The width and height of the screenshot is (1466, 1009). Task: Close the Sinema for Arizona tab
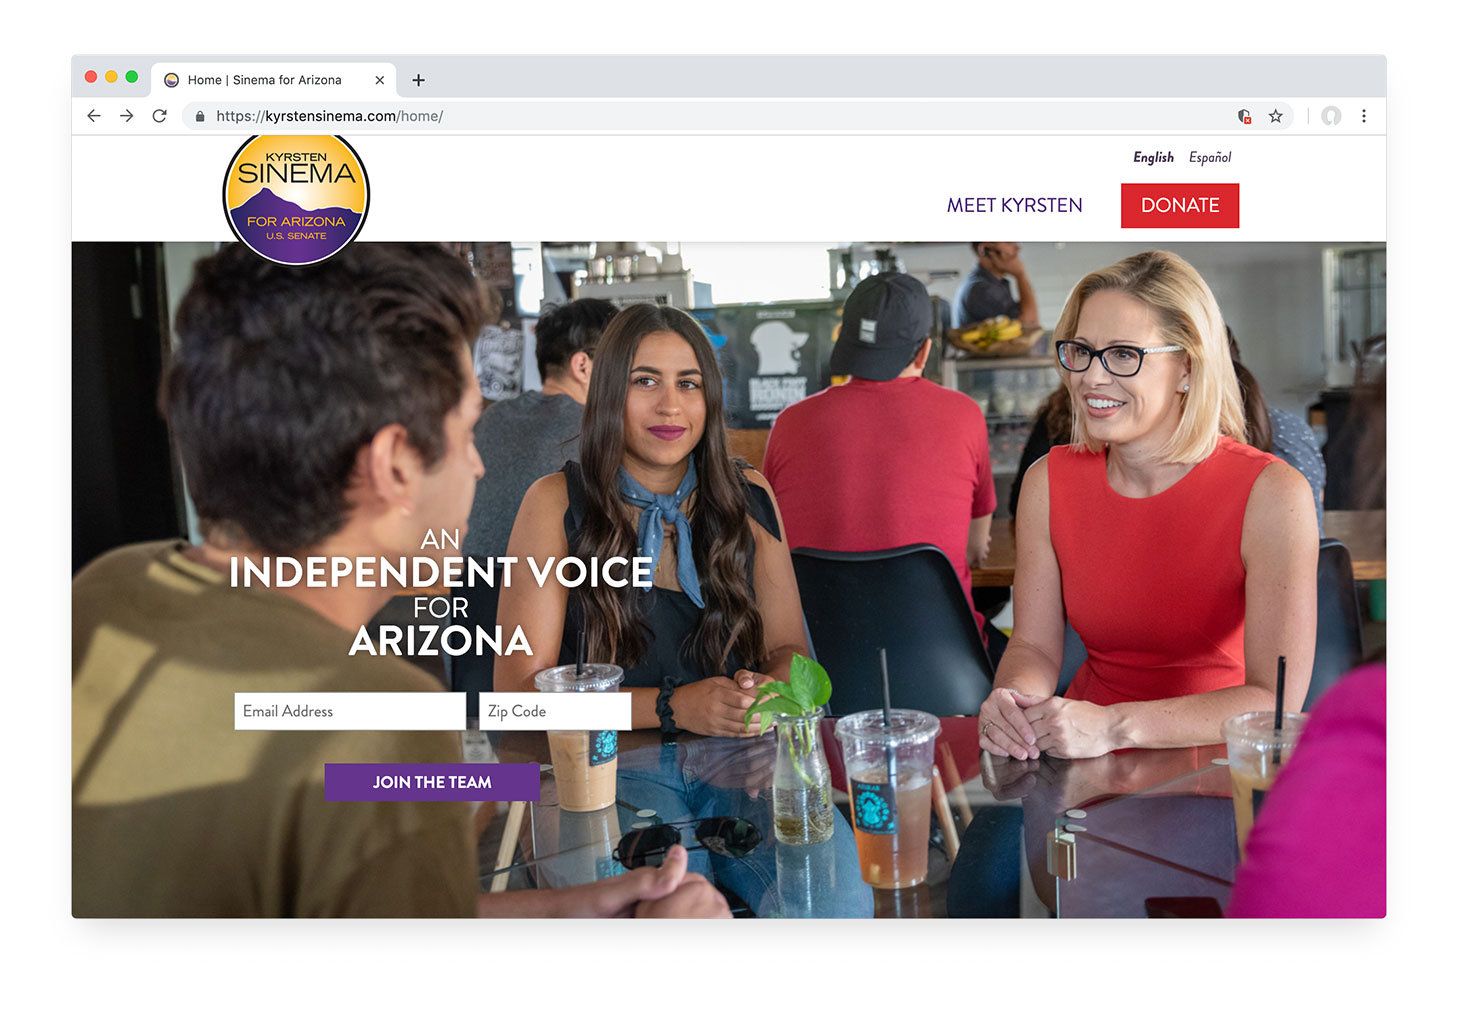(x=380, y=80)
